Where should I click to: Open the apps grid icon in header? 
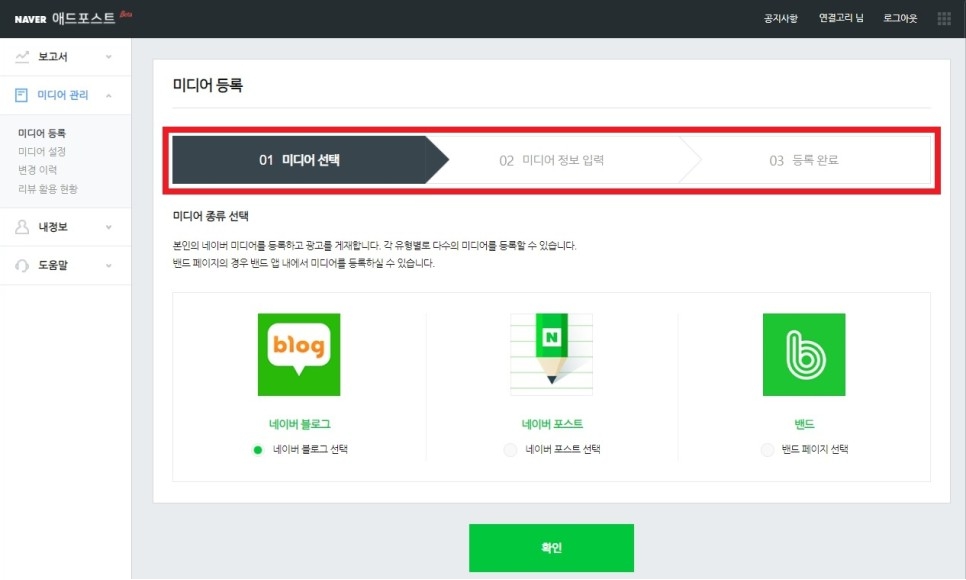coord(944,18)
